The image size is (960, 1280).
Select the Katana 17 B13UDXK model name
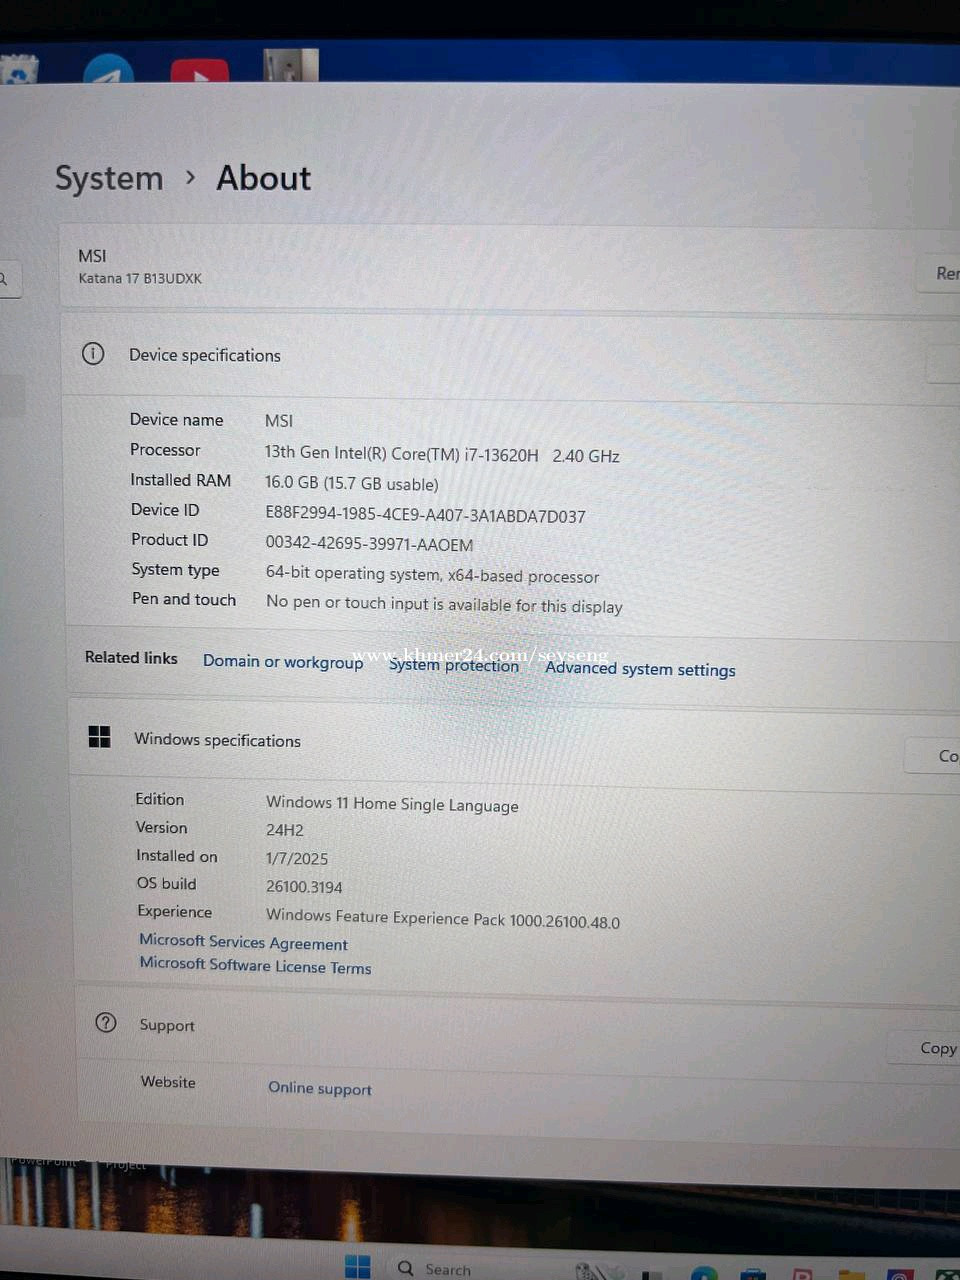(140, 278)
